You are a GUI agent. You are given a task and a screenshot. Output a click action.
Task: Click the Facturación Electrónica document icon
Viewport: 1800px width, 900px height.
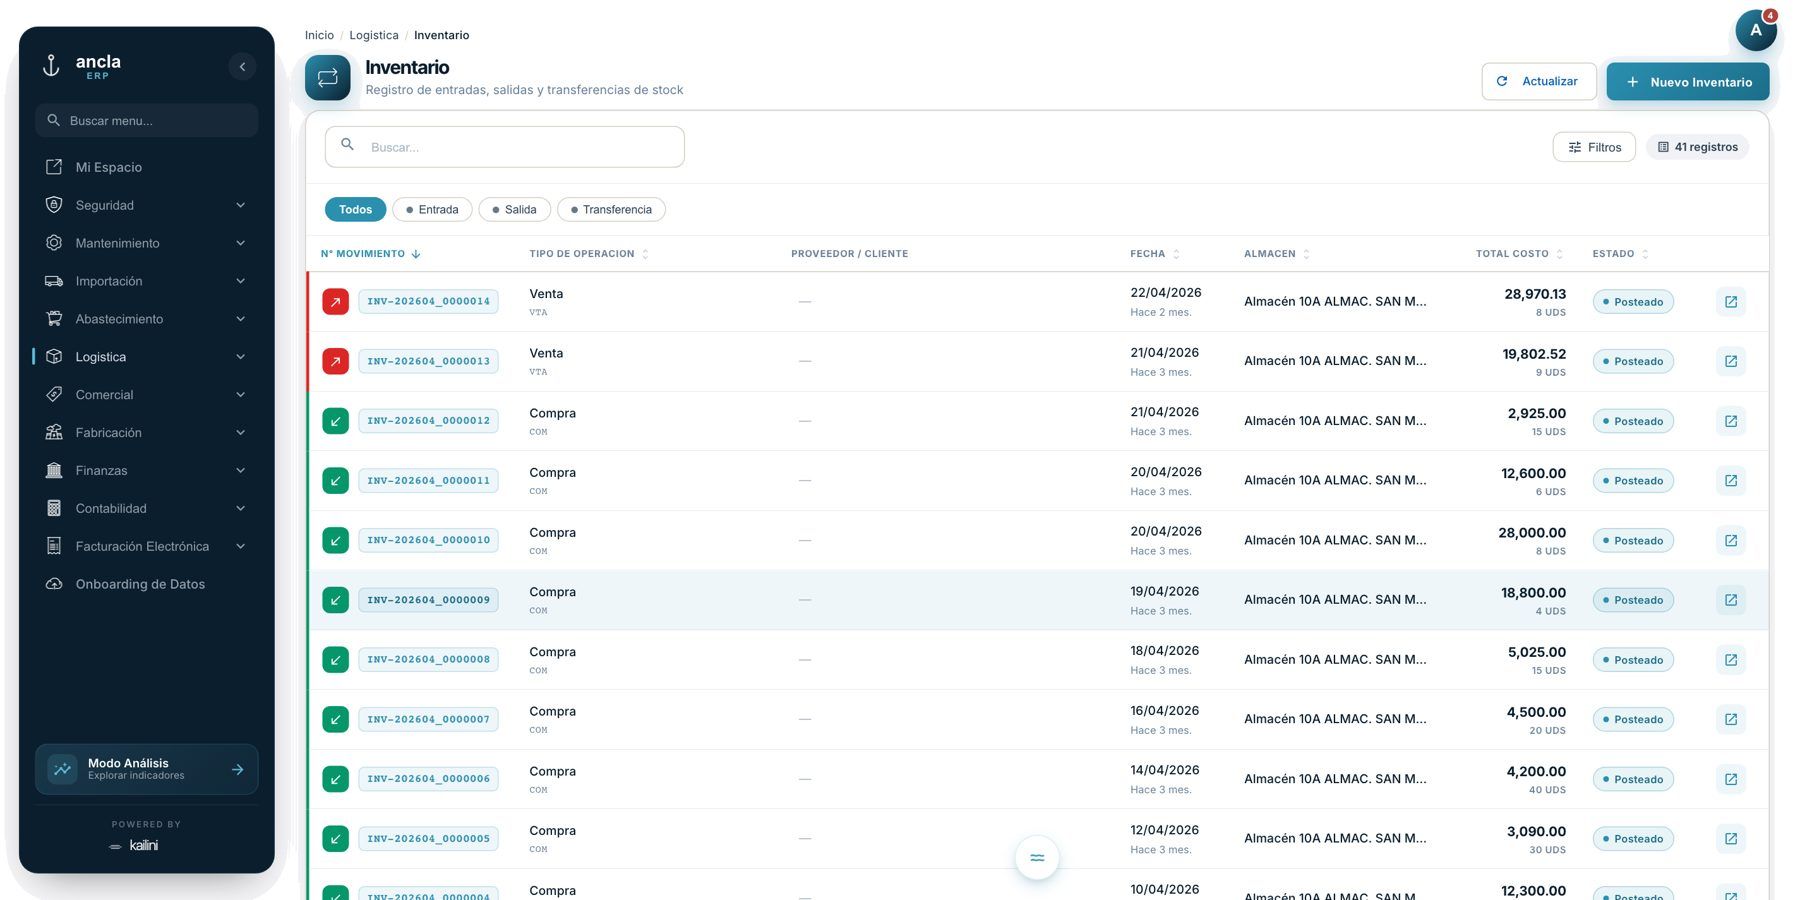(x=54, y=546)
